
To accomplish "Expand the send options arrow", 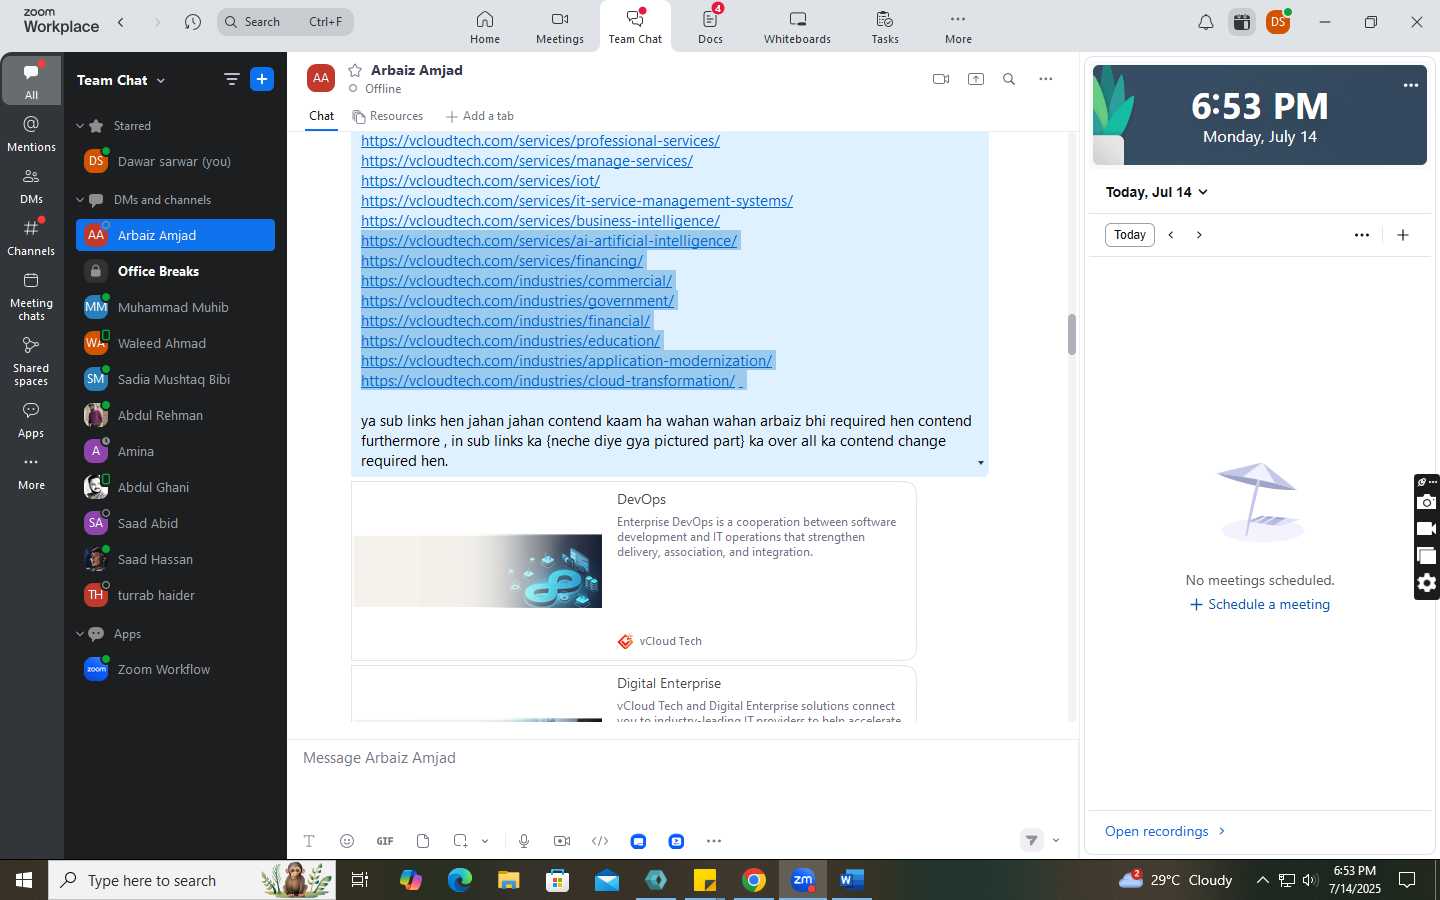I will click(1056, 840).
